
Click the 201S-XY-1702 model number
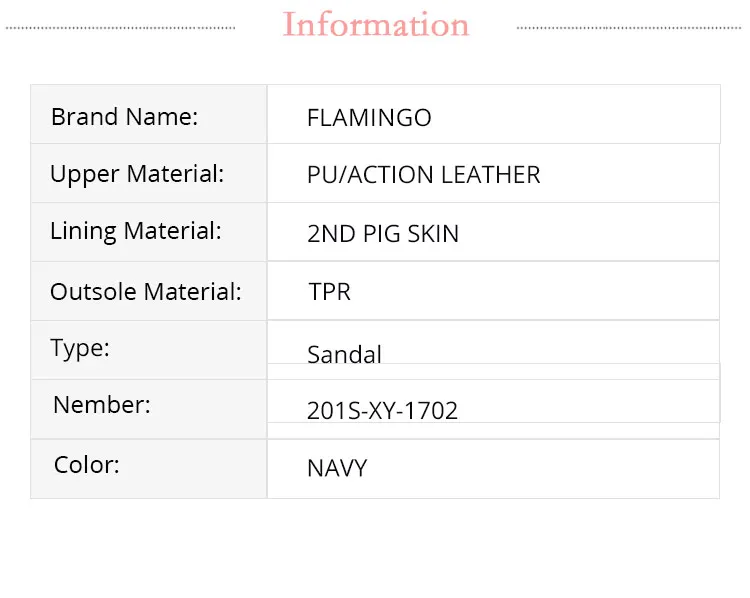tap(382, 410)
